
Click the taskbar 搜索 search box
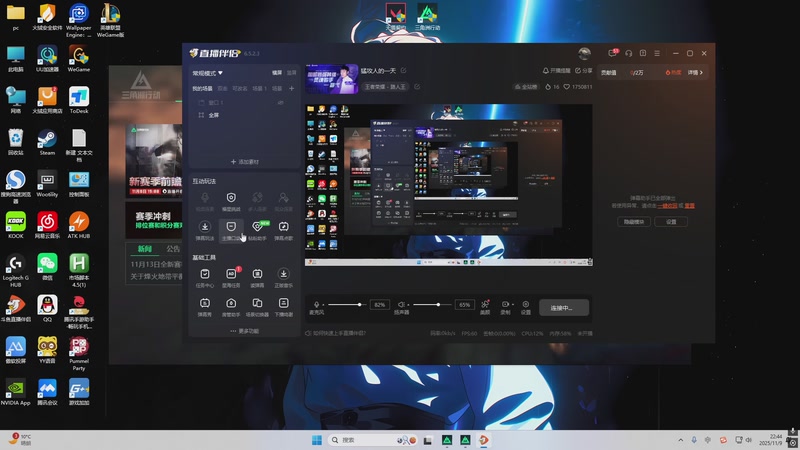[373, 440]
